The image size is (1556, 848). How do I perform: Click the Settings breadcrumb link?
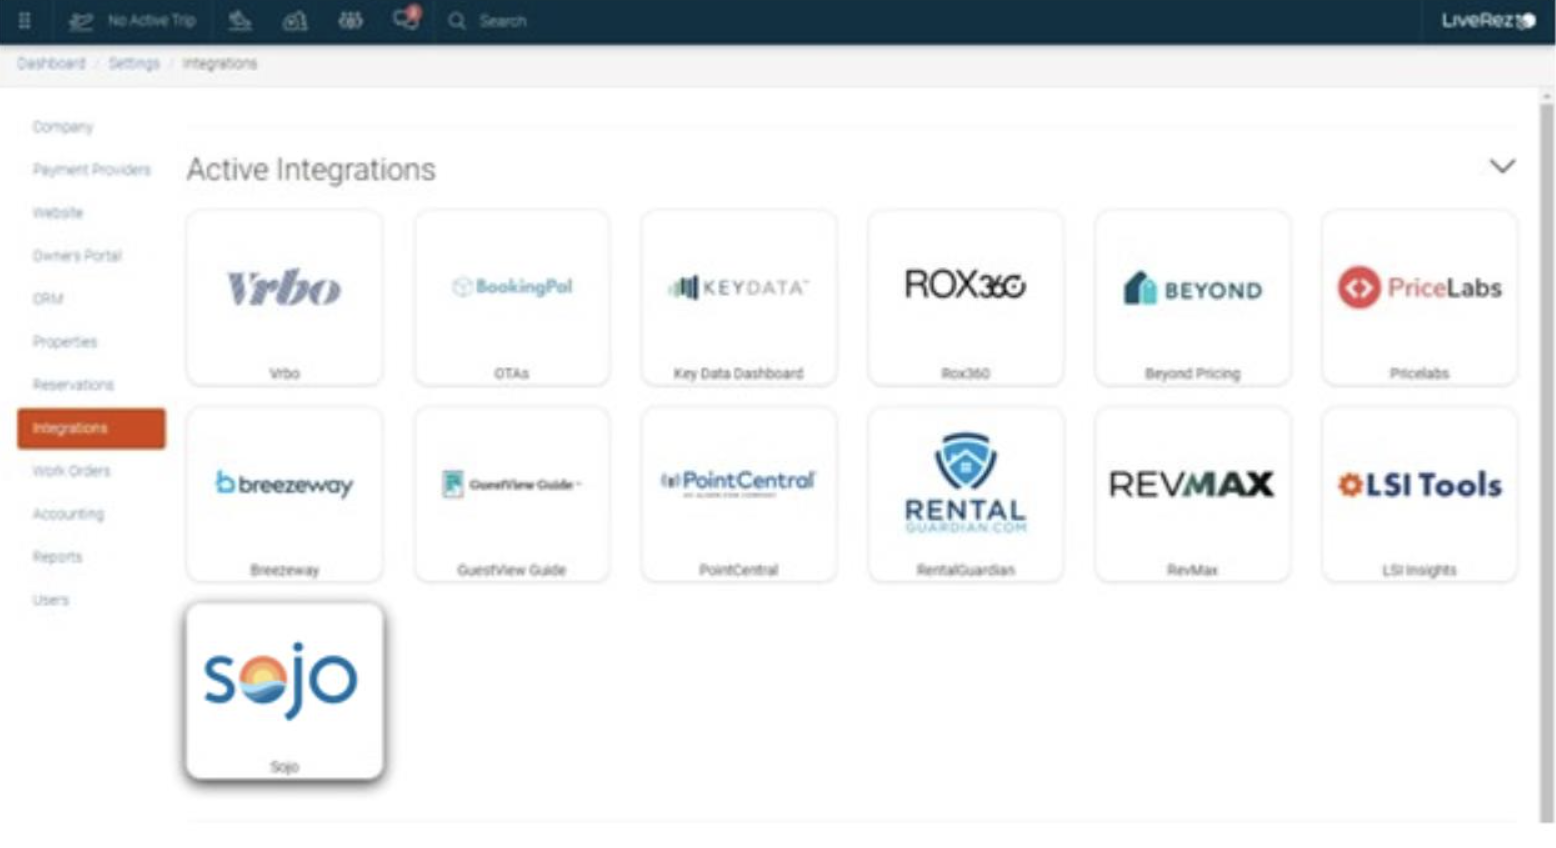134,63
